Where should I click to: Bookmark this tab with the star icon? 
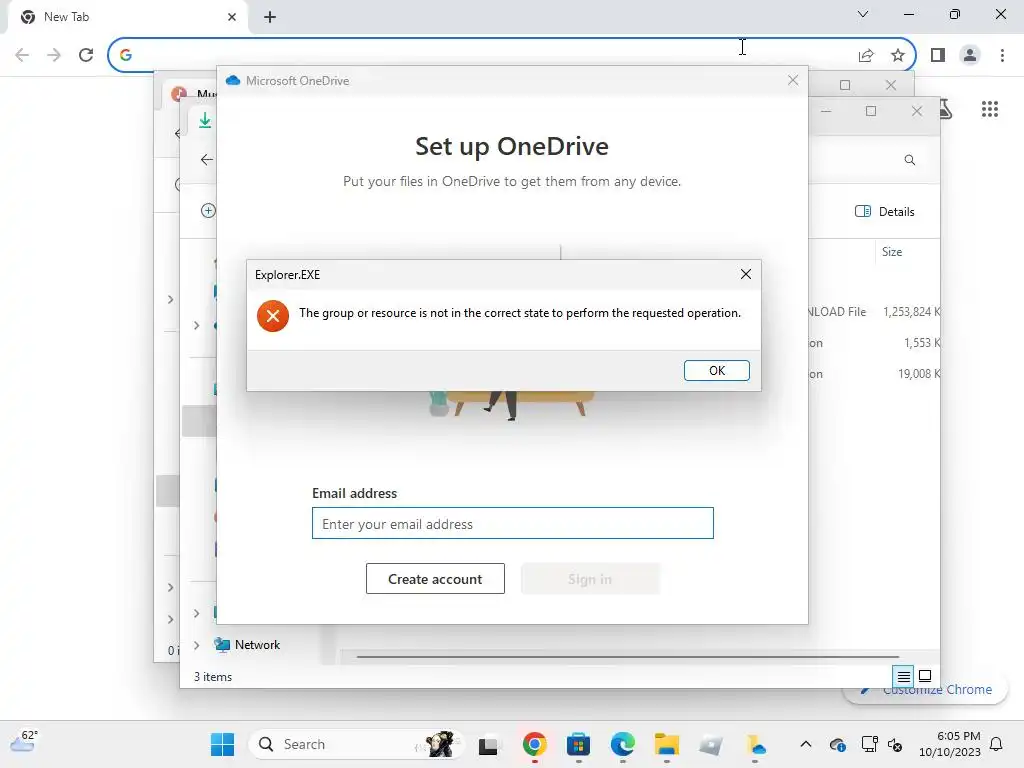[x=898, y=56]
